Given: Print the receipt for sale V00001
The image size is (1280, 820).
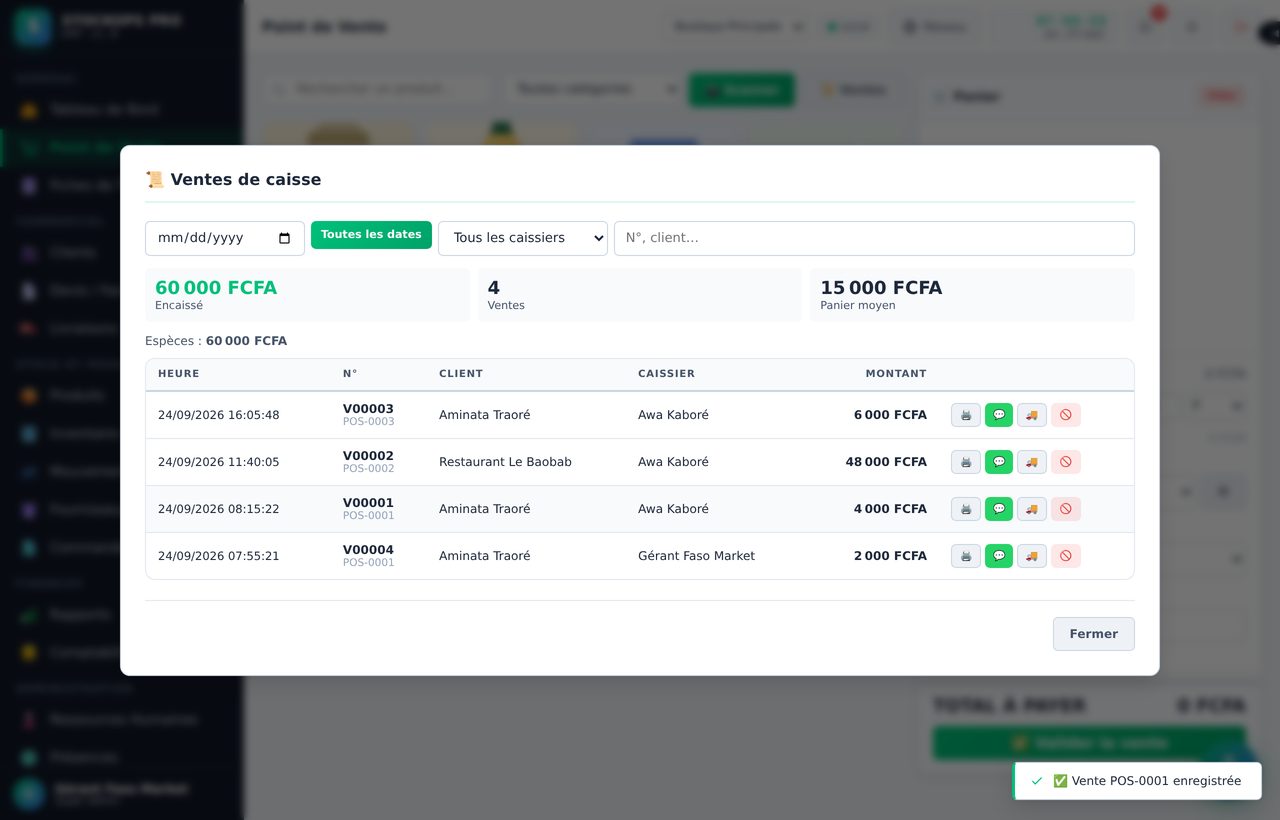Looking at the screenshot, I should coord(966,509).
